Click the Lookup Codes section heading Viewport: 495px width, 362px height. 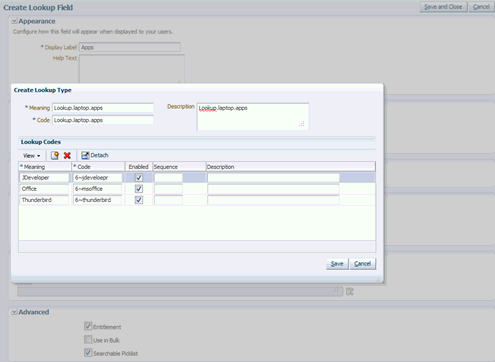[41, 142]
